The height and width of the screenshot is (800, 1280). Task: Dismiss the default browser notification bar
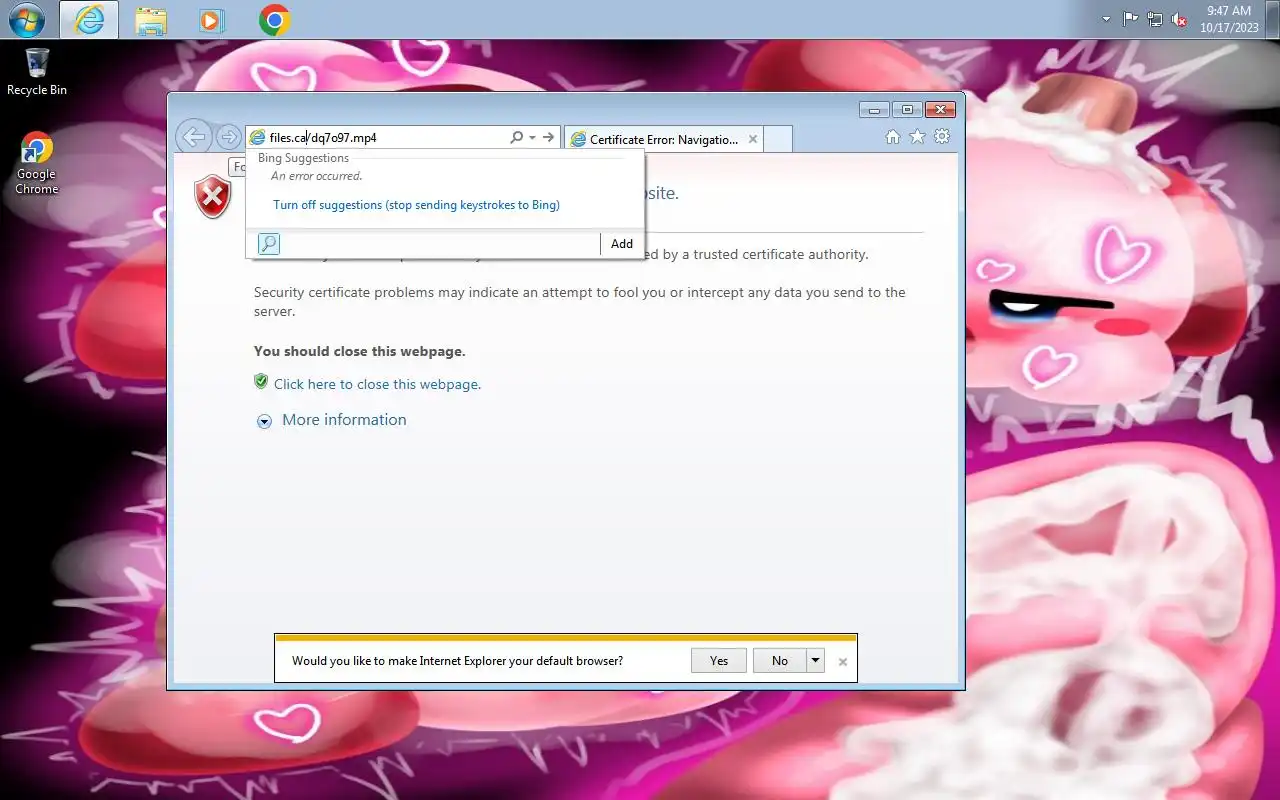coord(843,662)
